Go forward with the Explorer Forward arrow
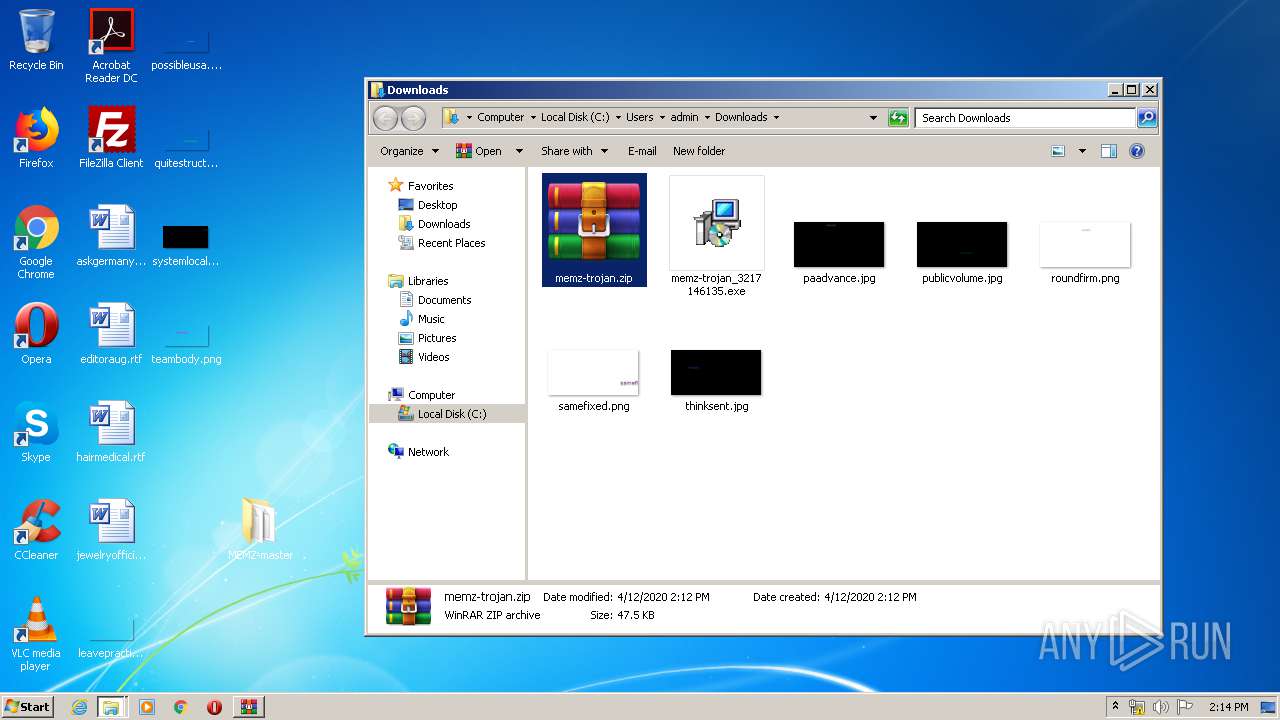This screenshot has width=1280, height=720. pos(413,118)
